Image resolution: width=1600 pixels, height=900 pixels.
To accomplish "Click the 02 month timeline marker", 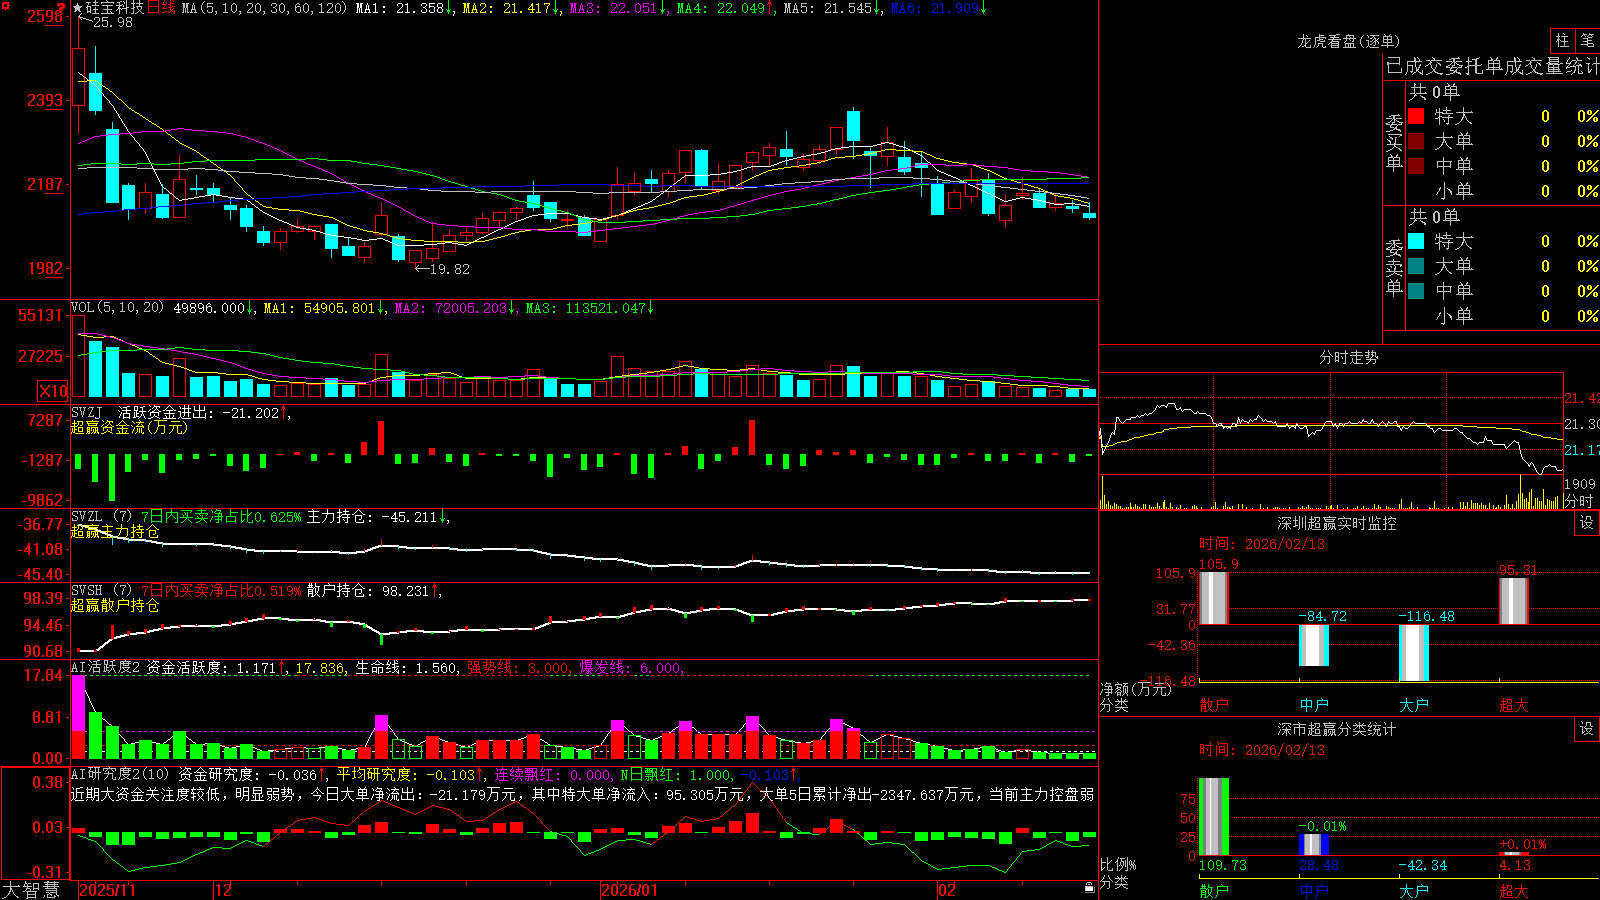I will pyautogui.click(x=947, y=890).
